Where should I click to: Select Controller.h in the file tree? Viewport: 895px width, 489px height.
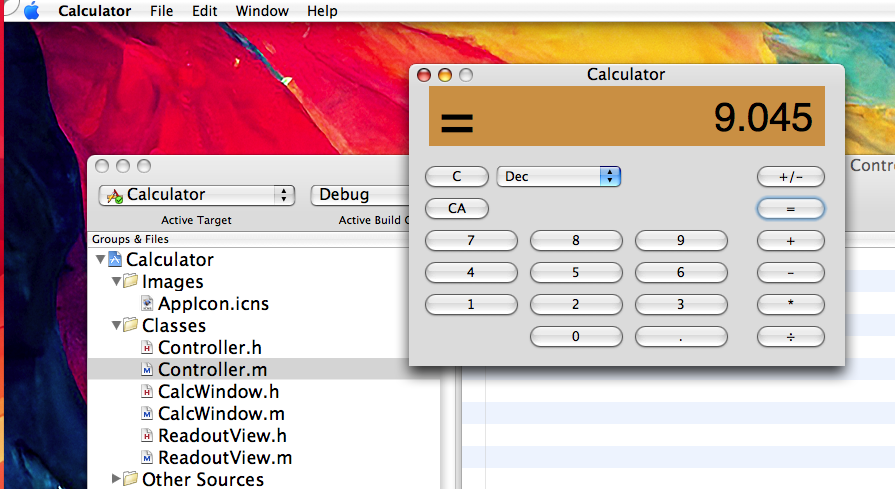click(x=210, y=347)
